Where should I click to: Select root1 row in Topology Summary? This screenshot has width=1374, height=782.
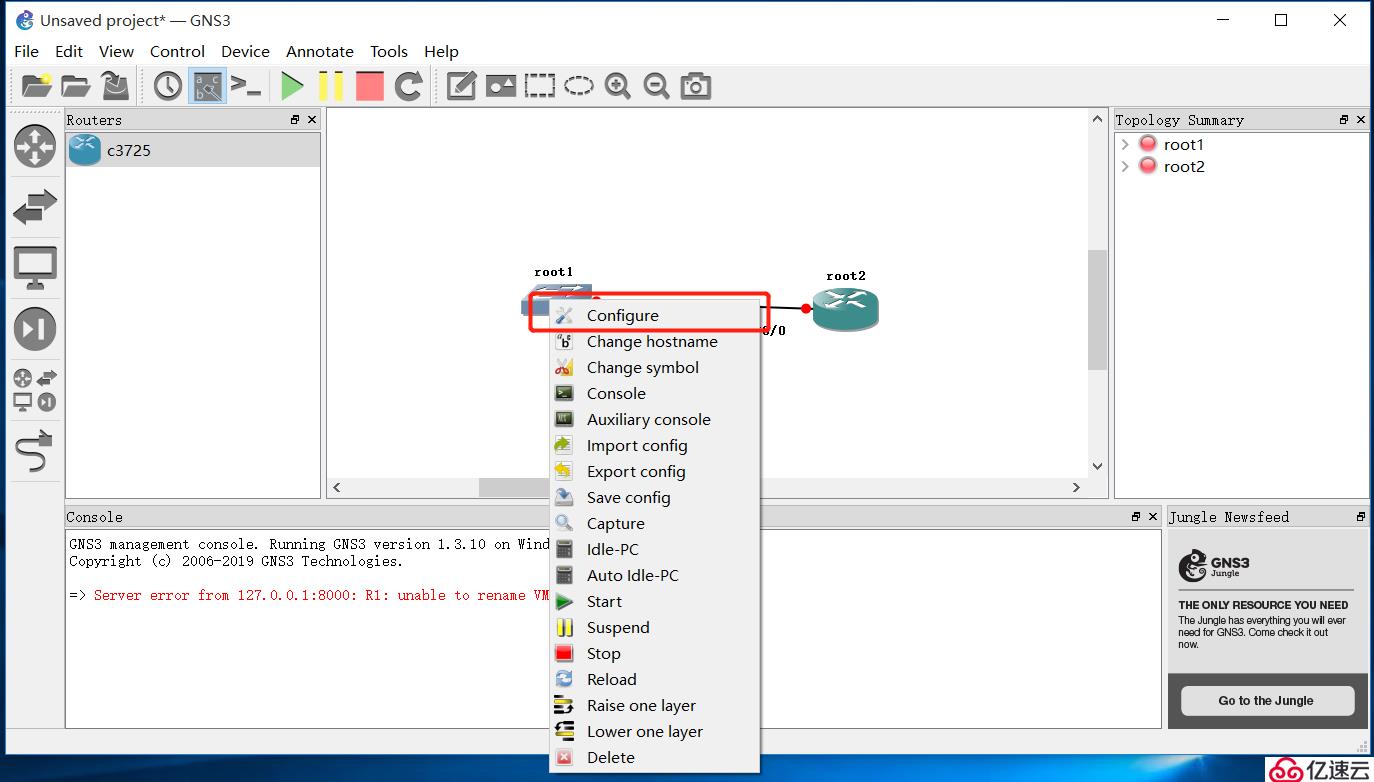(x=1184, y=144)
